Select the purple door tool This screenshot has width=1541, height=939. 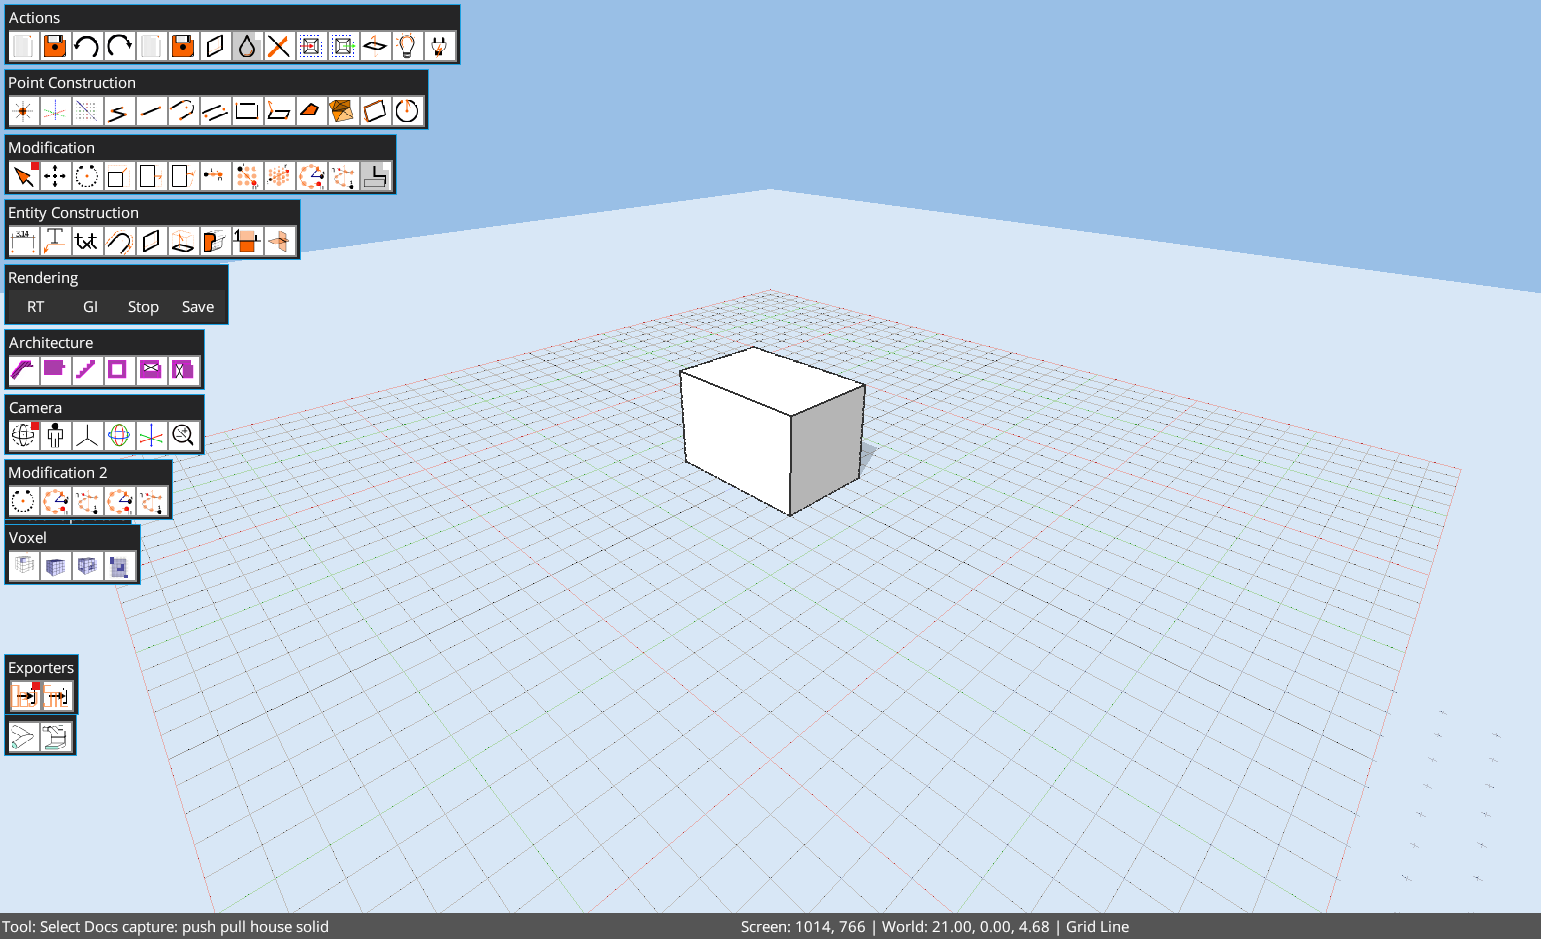click(x=183, y=371)
